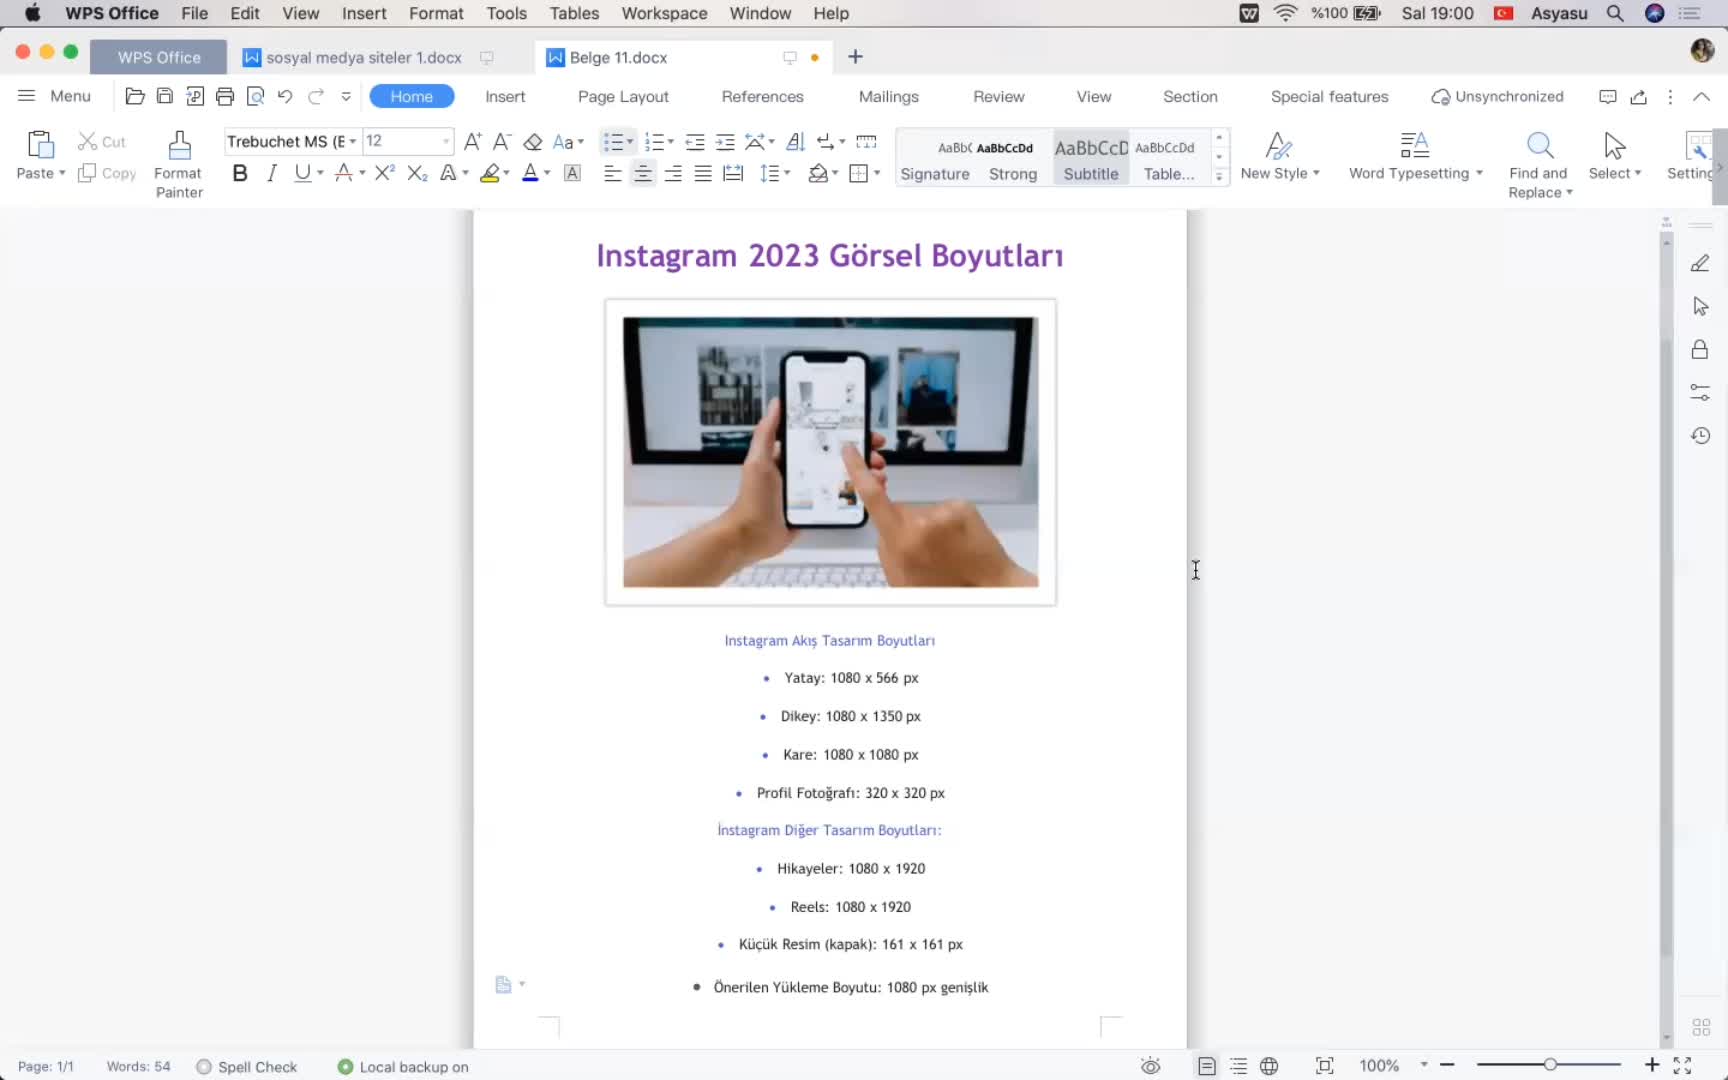Toggle character border A icon
Image resolution: width=1728 pixels, height=1080 pixels.
(573, 173)
